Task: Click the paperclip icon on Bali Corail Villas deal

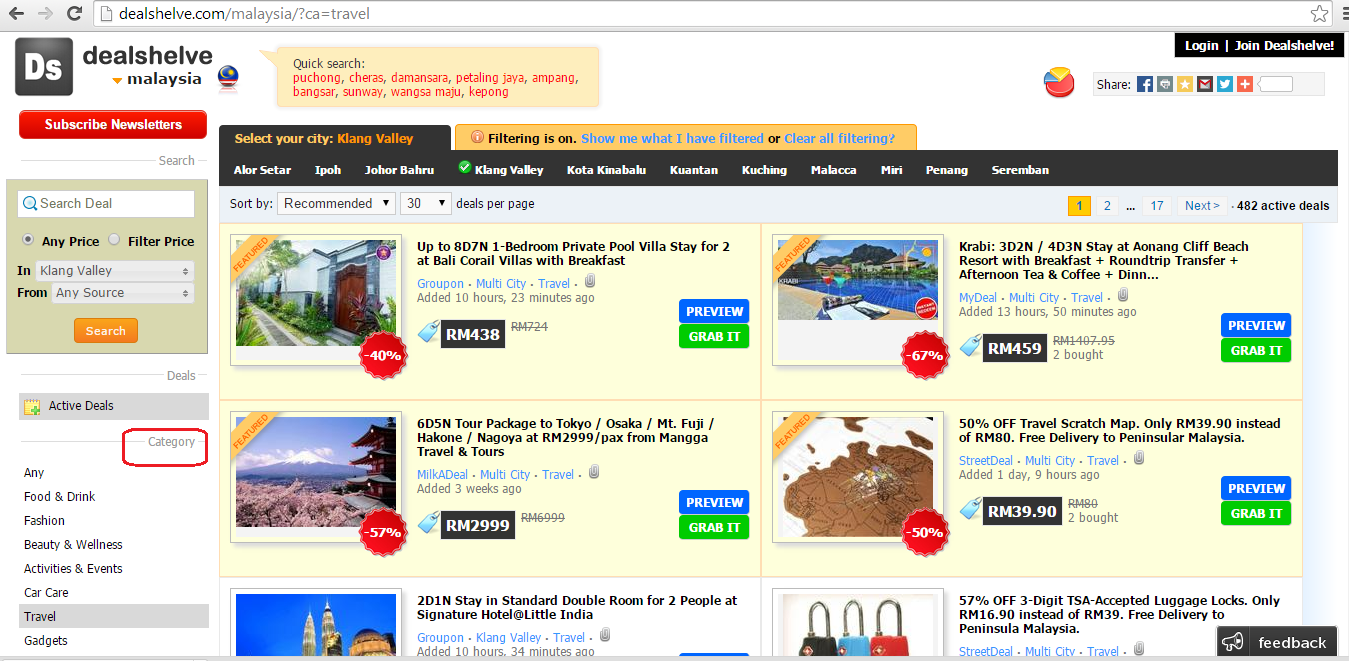Action: [591, 282]
